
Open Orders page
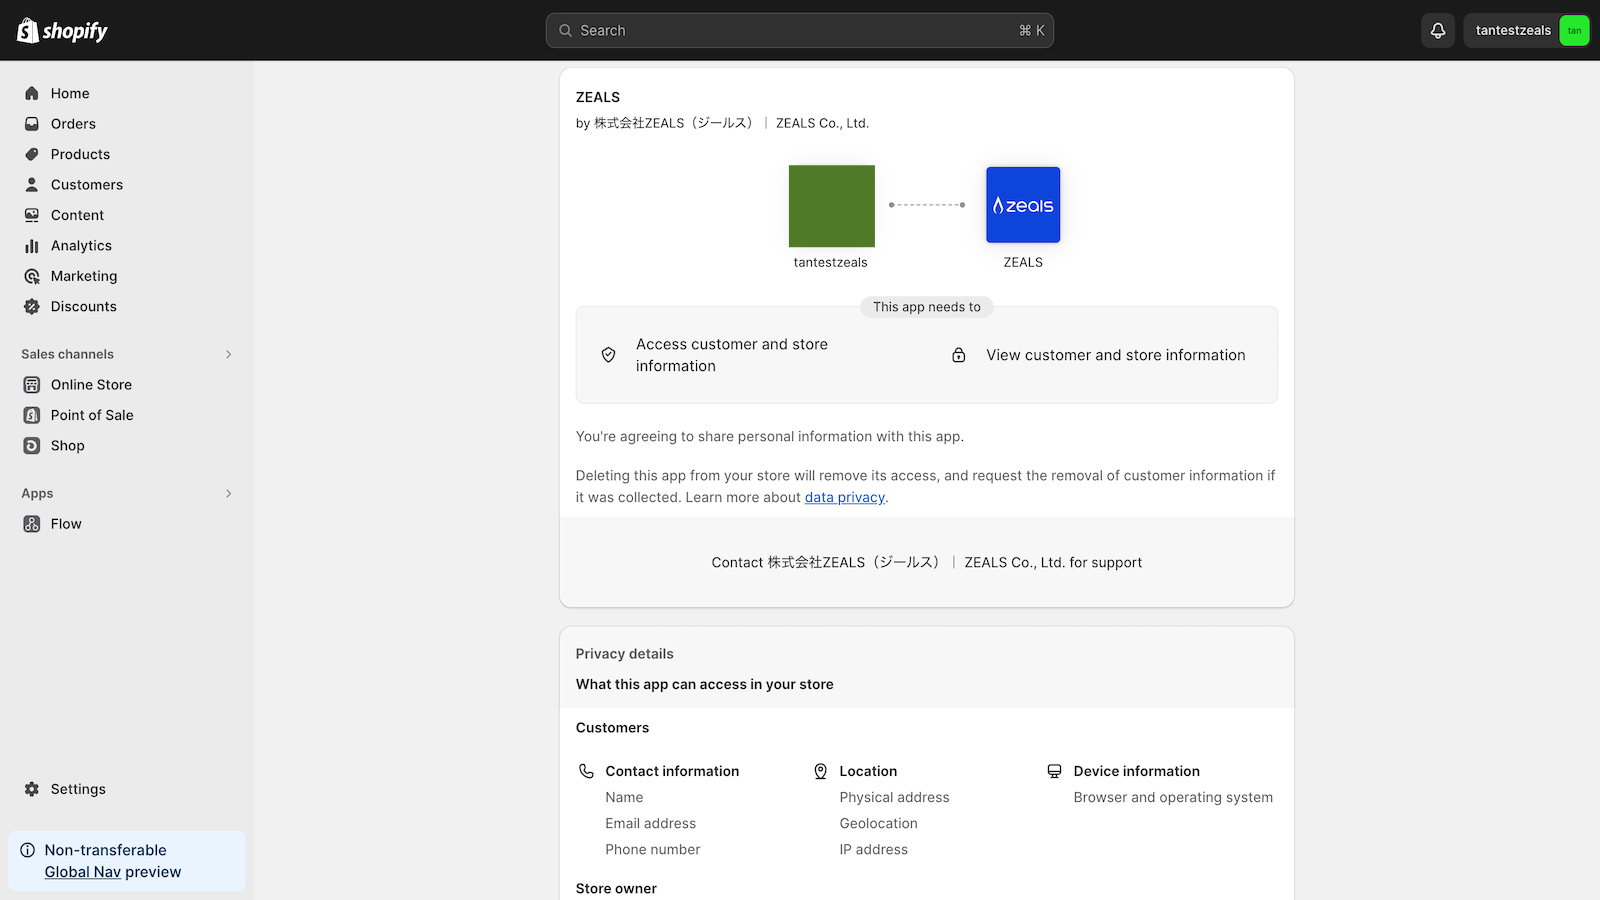pos(73,124)
